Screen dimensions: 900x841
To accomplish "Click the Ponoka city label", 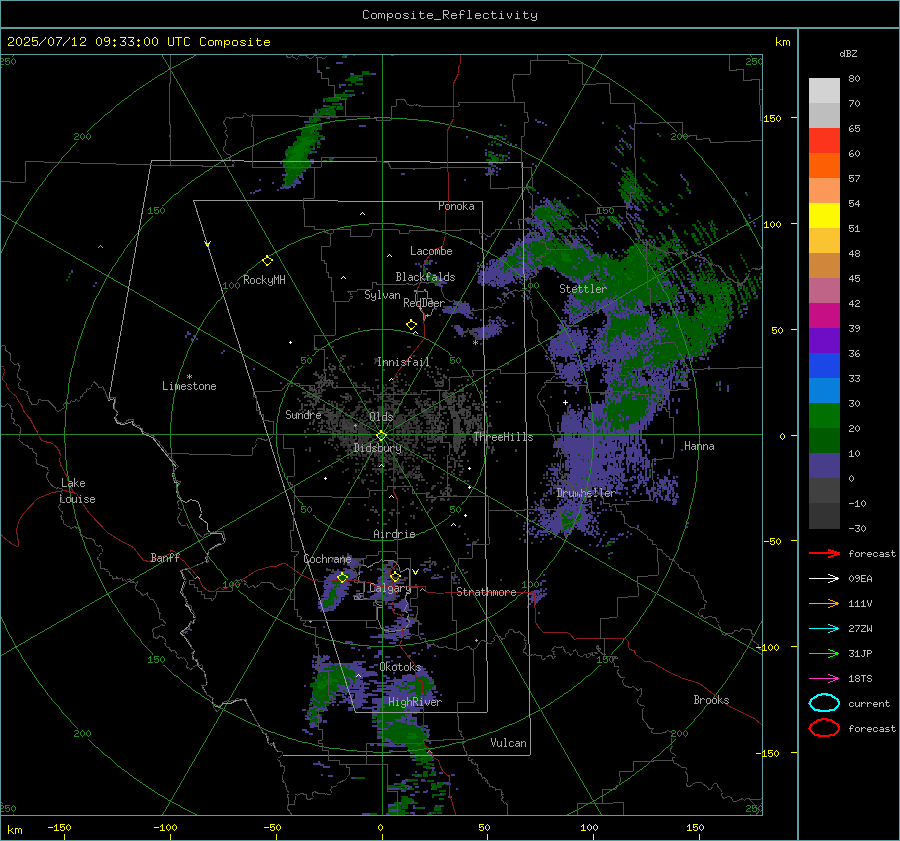I will pyautogui.click(x=456, y=206).
